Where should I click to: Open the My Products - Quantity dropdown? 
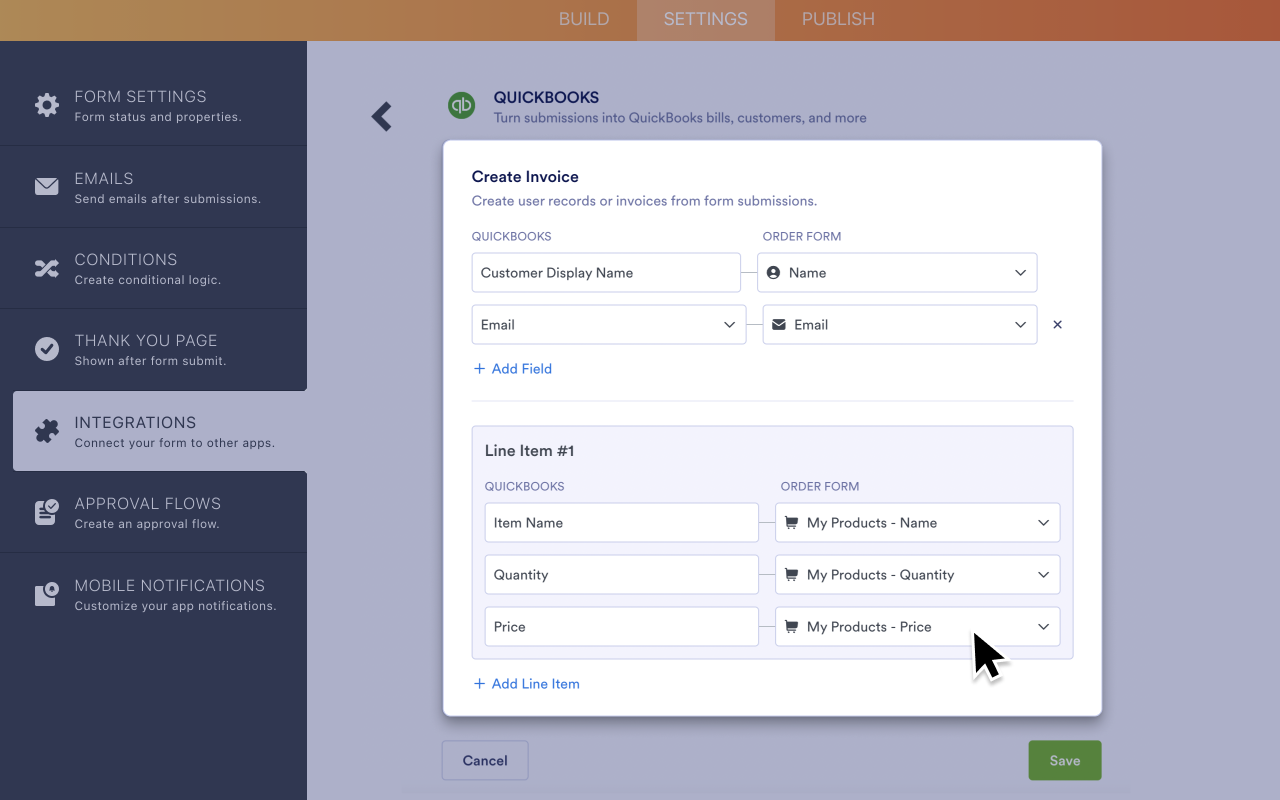(x=918, y=575)
